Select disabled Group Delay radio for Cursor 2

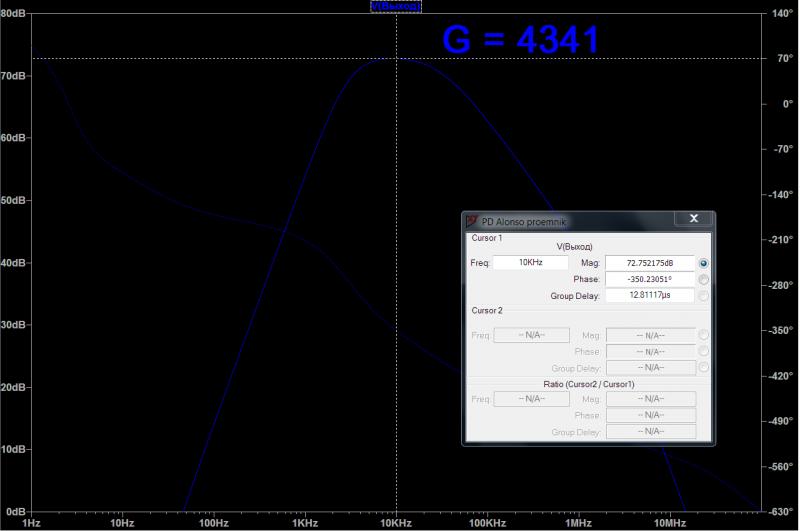click(704, 367)
